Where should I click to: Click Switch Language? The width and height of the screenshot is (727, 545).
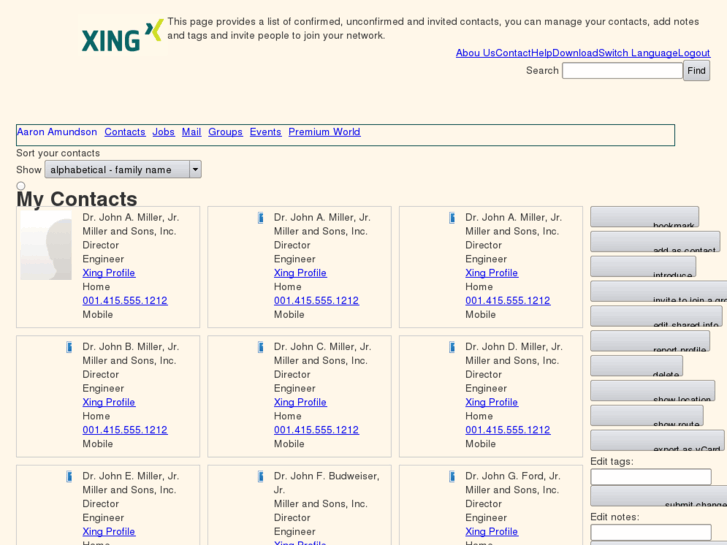638,53
